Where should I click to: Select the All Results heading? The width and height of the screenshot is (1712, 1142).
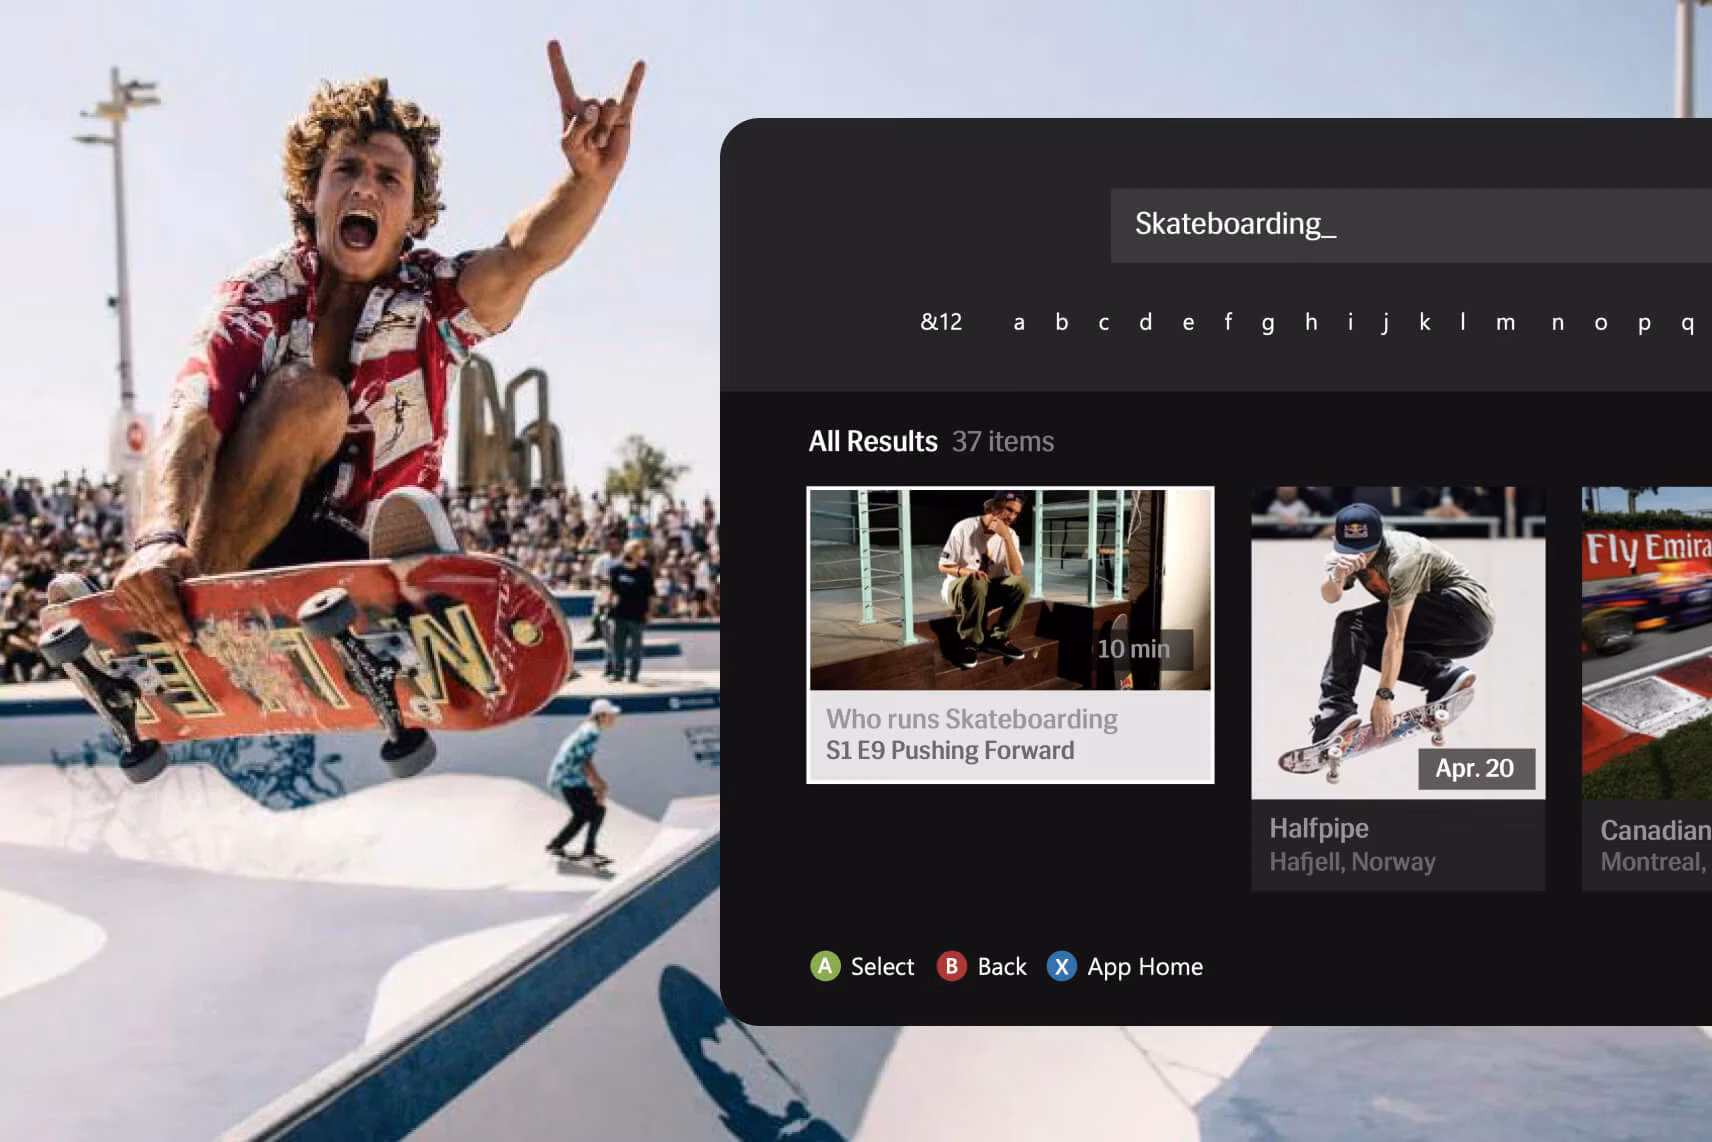(x=873, y=441)
